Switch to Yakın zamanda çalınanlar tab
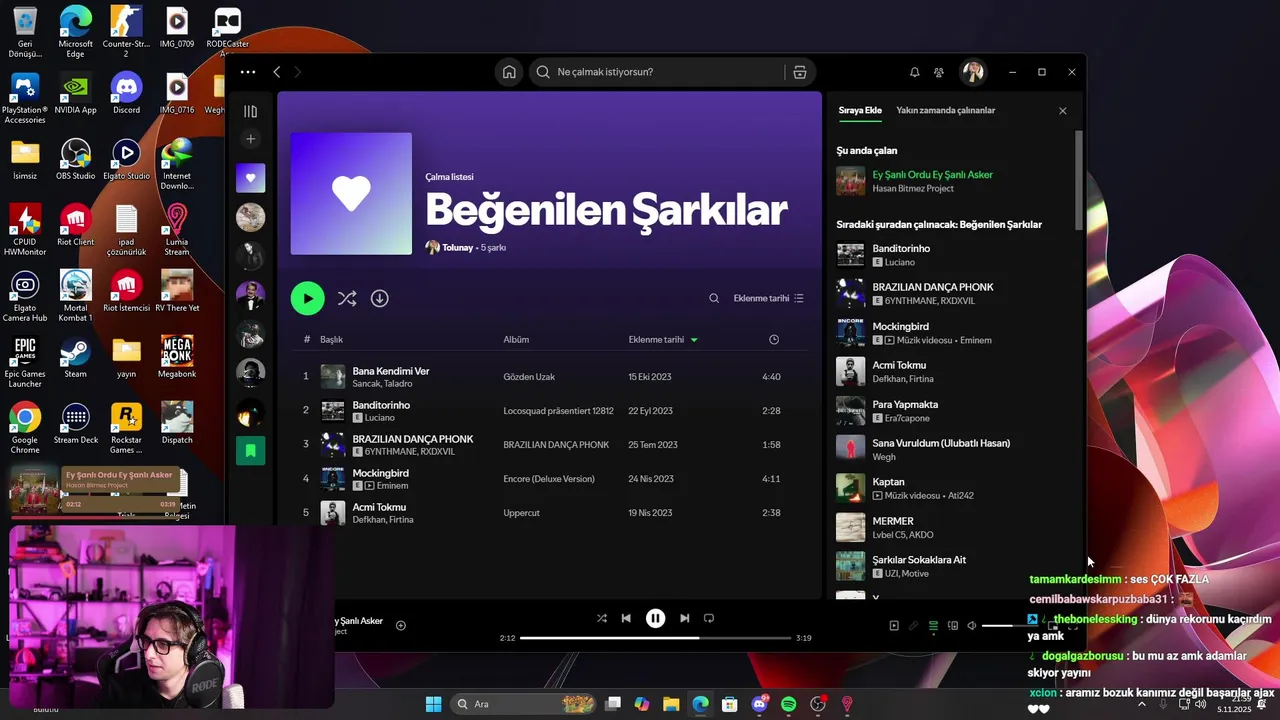The image size is (1280, 720). [945, 110]
